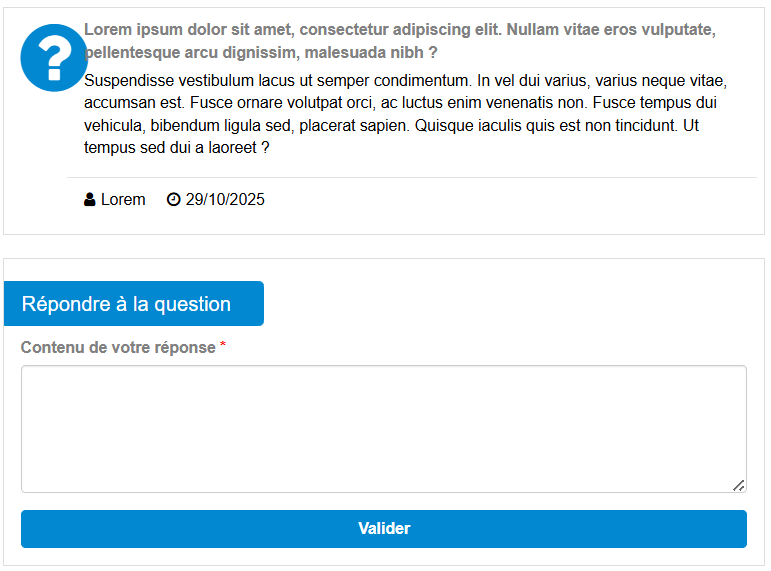The width and height of the screenshot is (771, 571).
Task: Click the clock icon before the date
Action: [173, 200]
